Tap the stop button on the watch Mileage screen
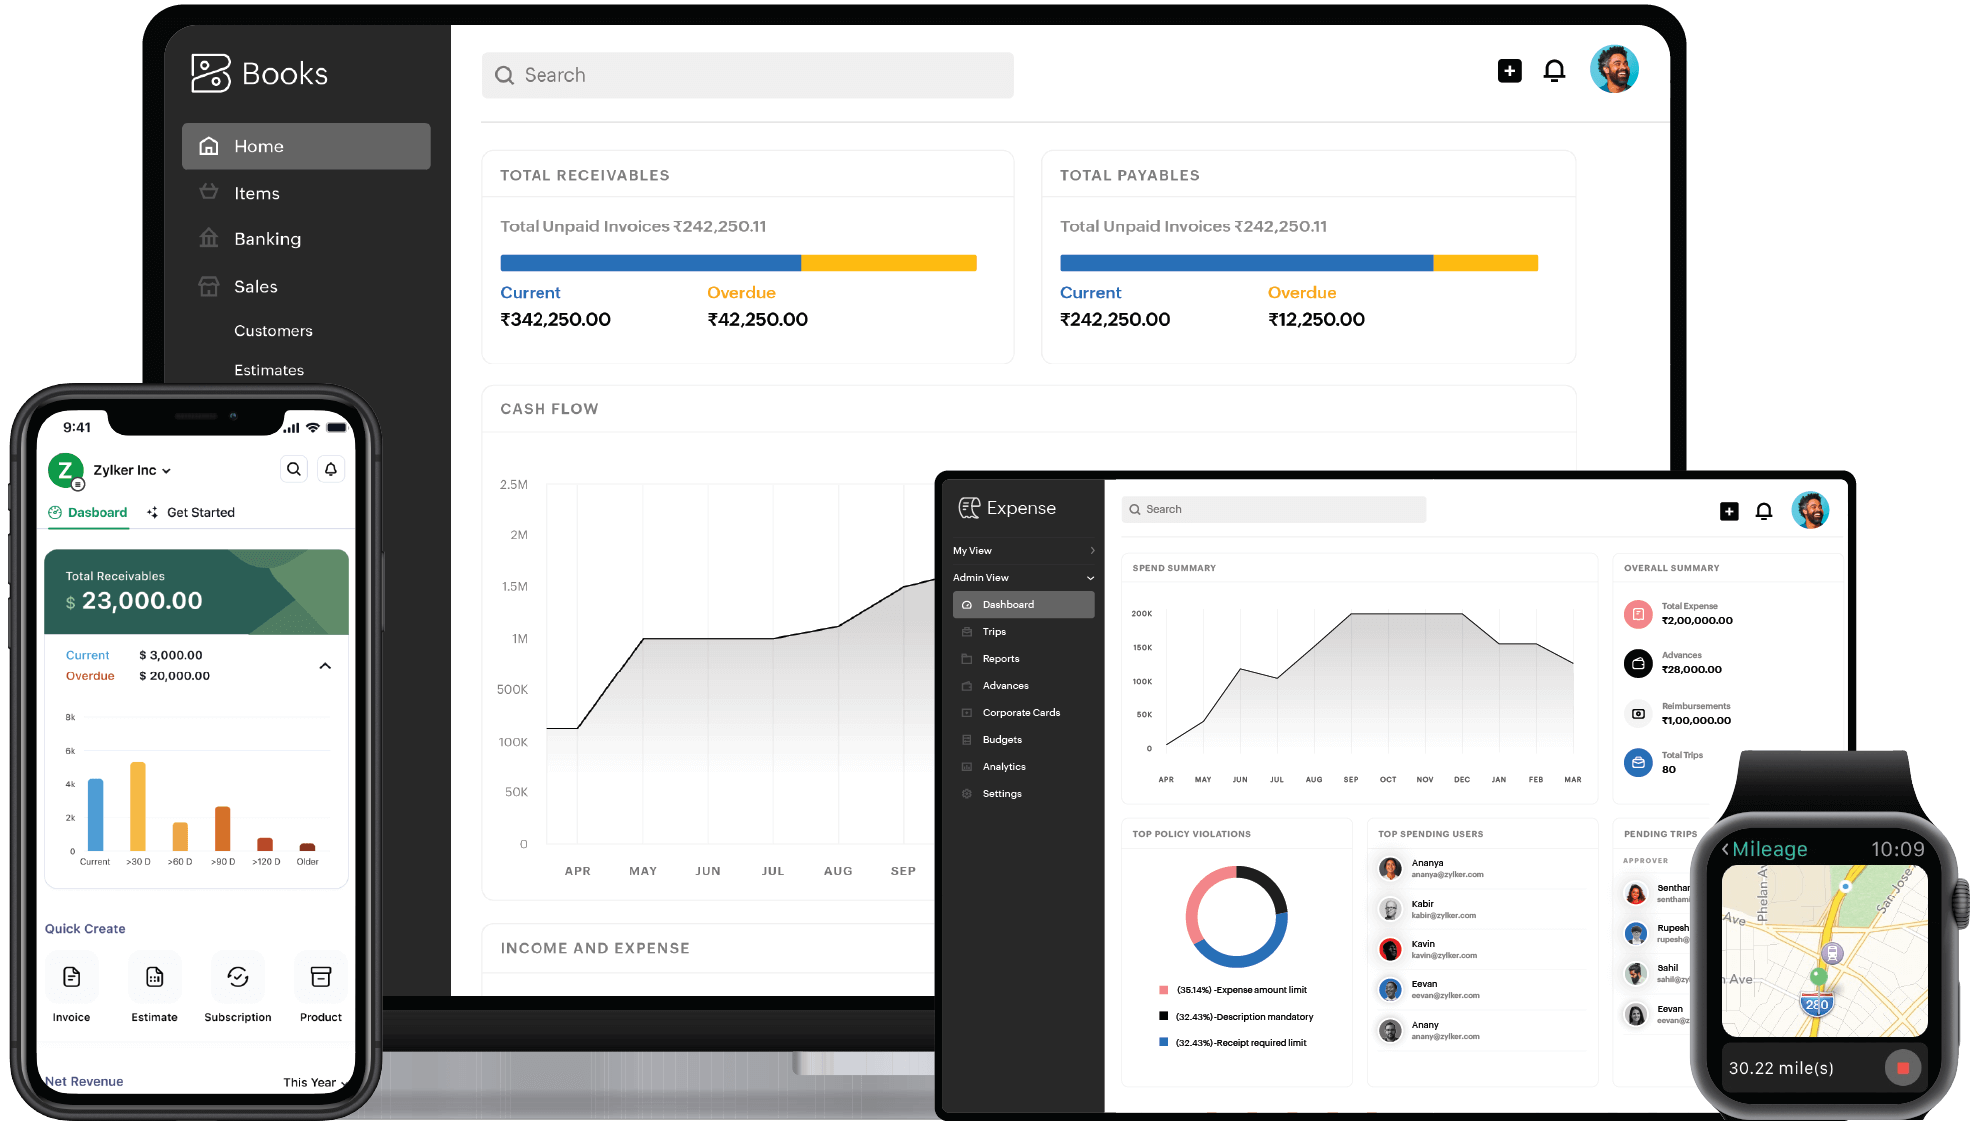Viewport: 1975px width, 1121px height. 1903,1067
